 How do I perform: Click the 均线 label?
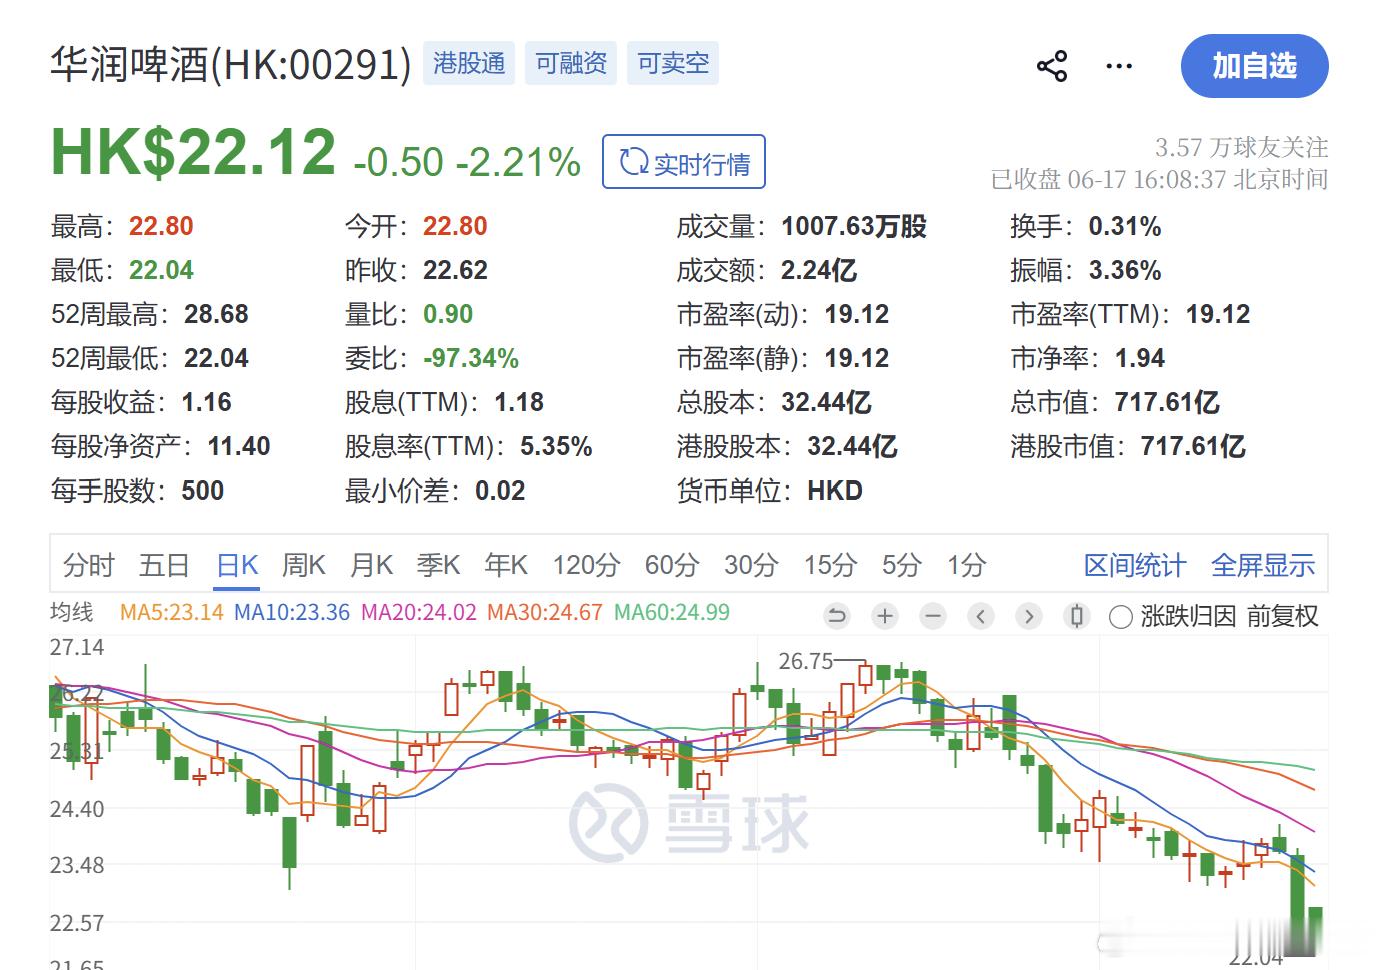(x=71, y=612)
